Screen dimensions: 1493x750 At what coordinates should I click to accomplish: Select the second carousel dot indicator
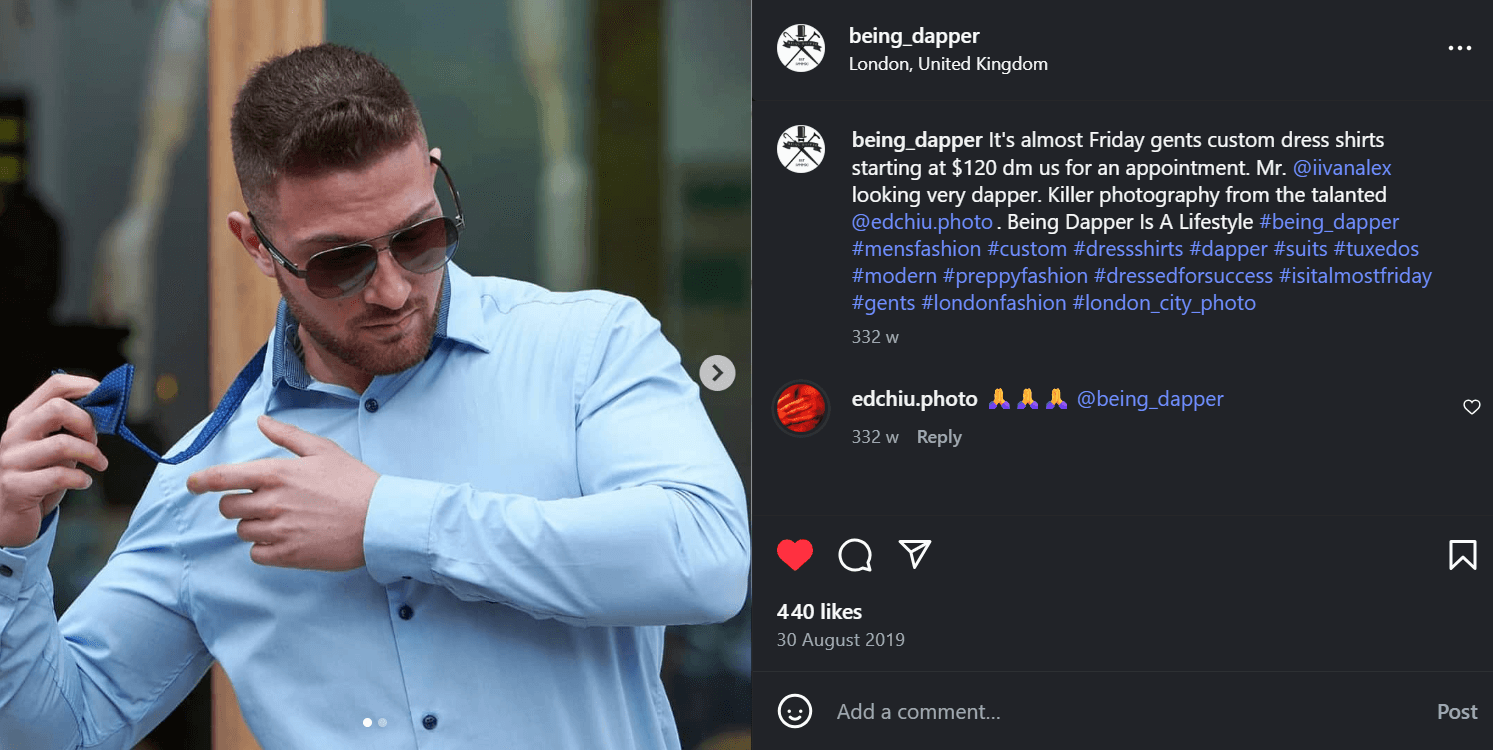click(383, 721)
